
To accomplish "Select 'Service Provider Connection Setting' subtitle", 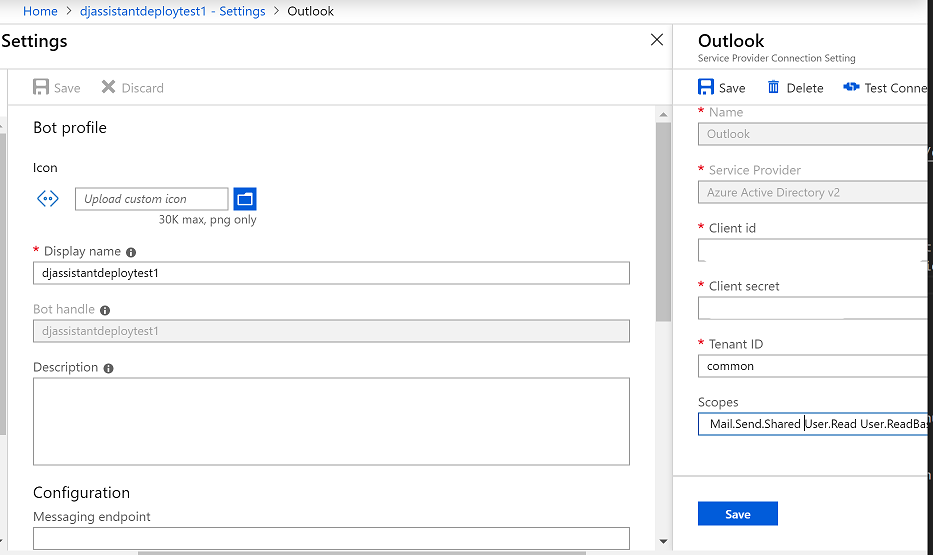I will 777,58.
